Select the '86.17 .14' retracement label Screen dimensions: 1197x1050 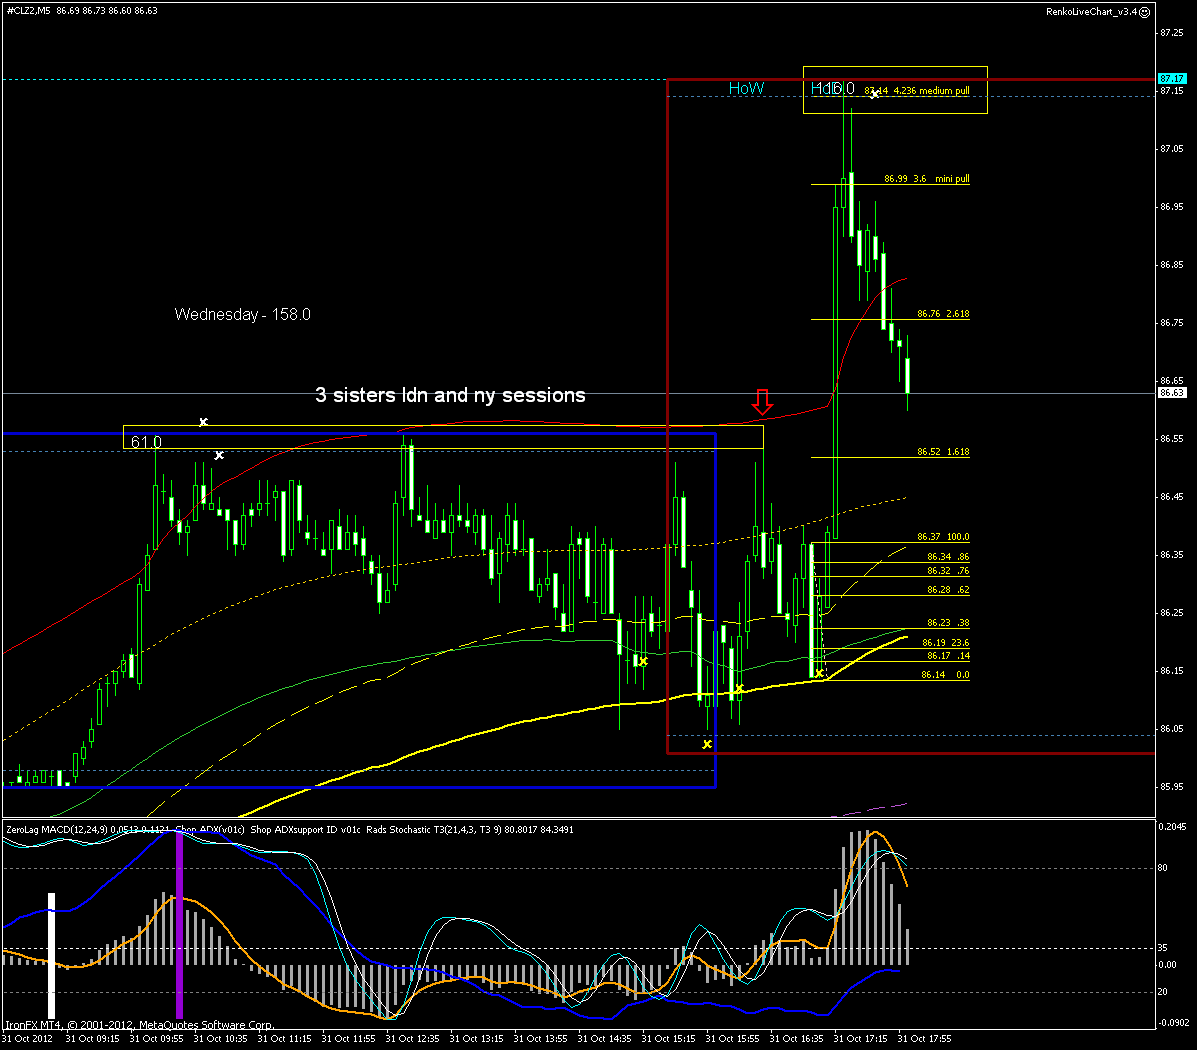coord(947,656)
